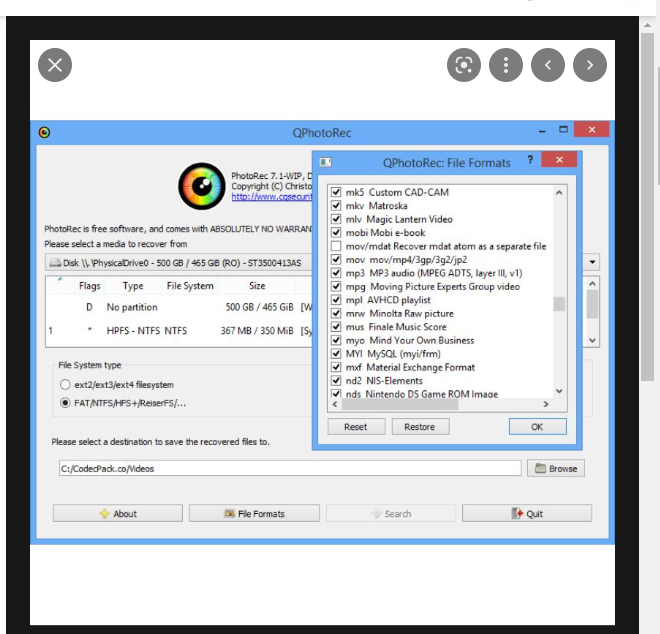Open the three-dot more options menu

[x=506, y=65]
